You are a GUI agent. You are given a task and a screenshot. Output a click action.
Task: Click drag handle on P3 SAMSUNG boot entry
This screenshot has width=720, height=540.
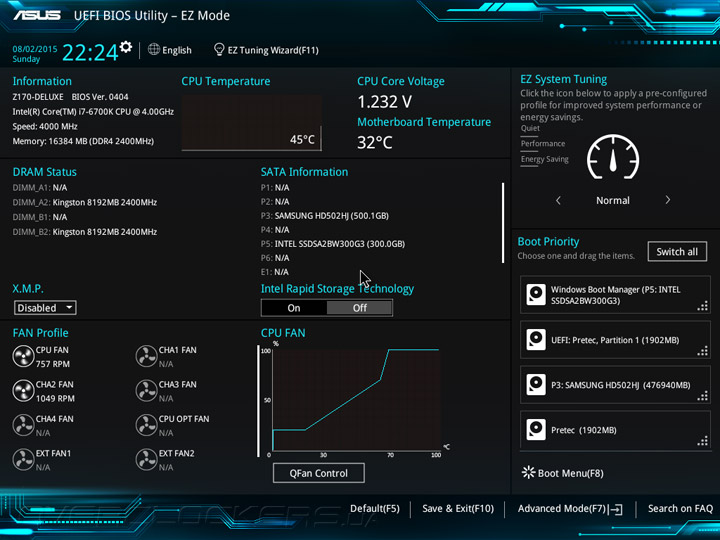click(x=703, y=396)
